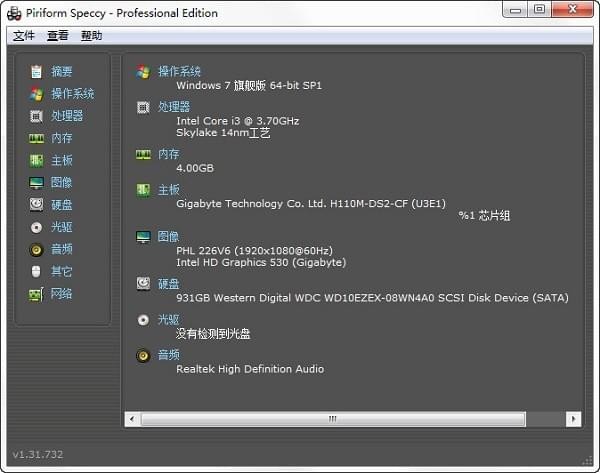Show 光驱 details from sidebar
This screenshot has height=473, width=600.
[62, 227]
